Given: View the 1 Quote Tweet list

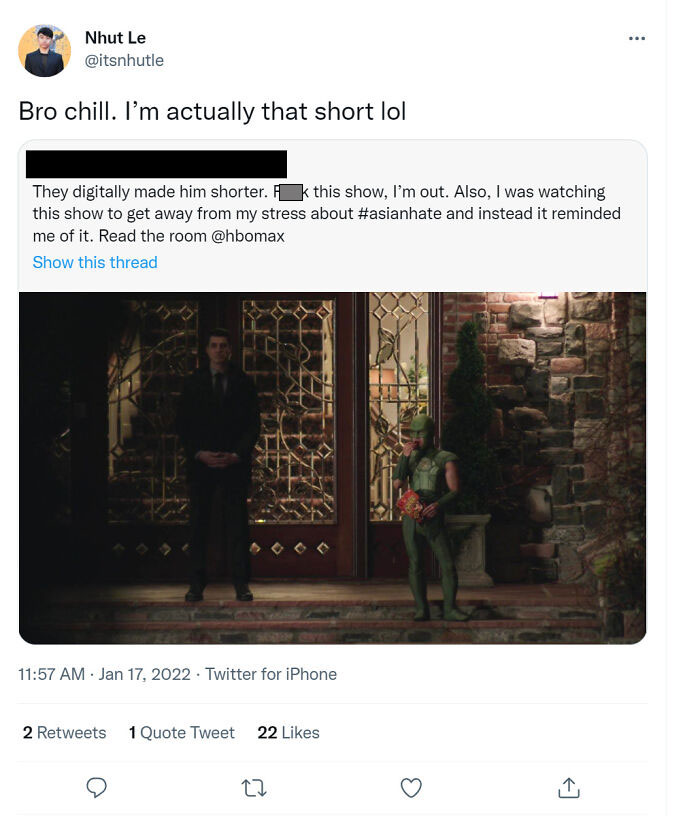Looking at the screenshot, I should click(182, 732).
